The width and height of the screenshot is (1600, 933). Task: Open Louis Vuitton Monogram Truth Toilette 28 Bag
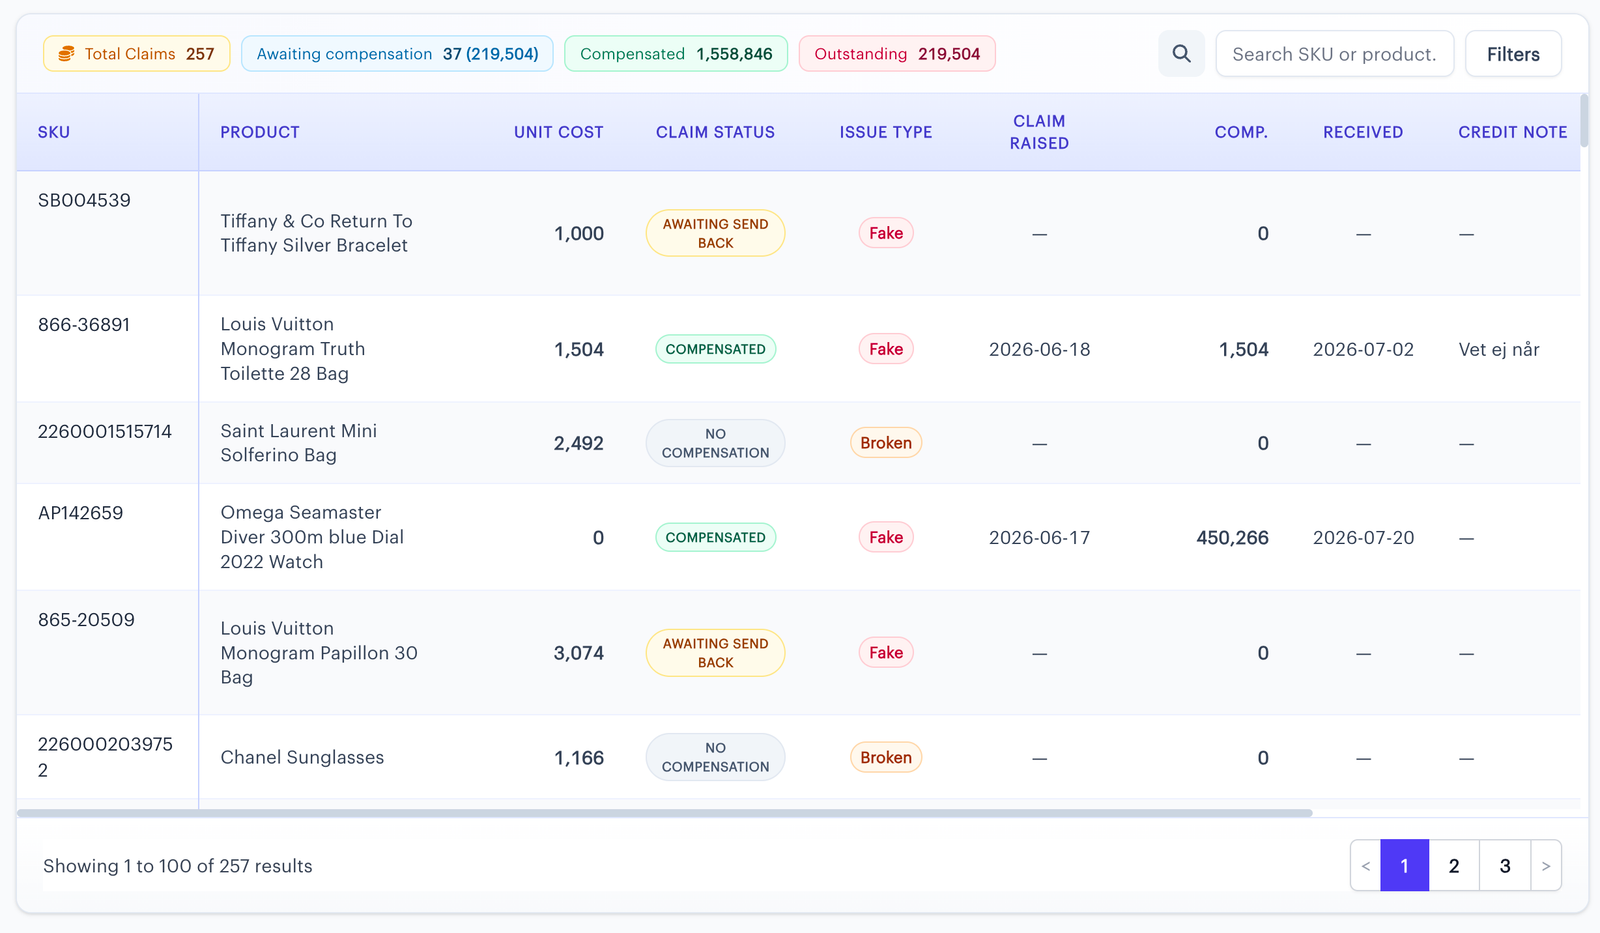click(x=293, y=349)
